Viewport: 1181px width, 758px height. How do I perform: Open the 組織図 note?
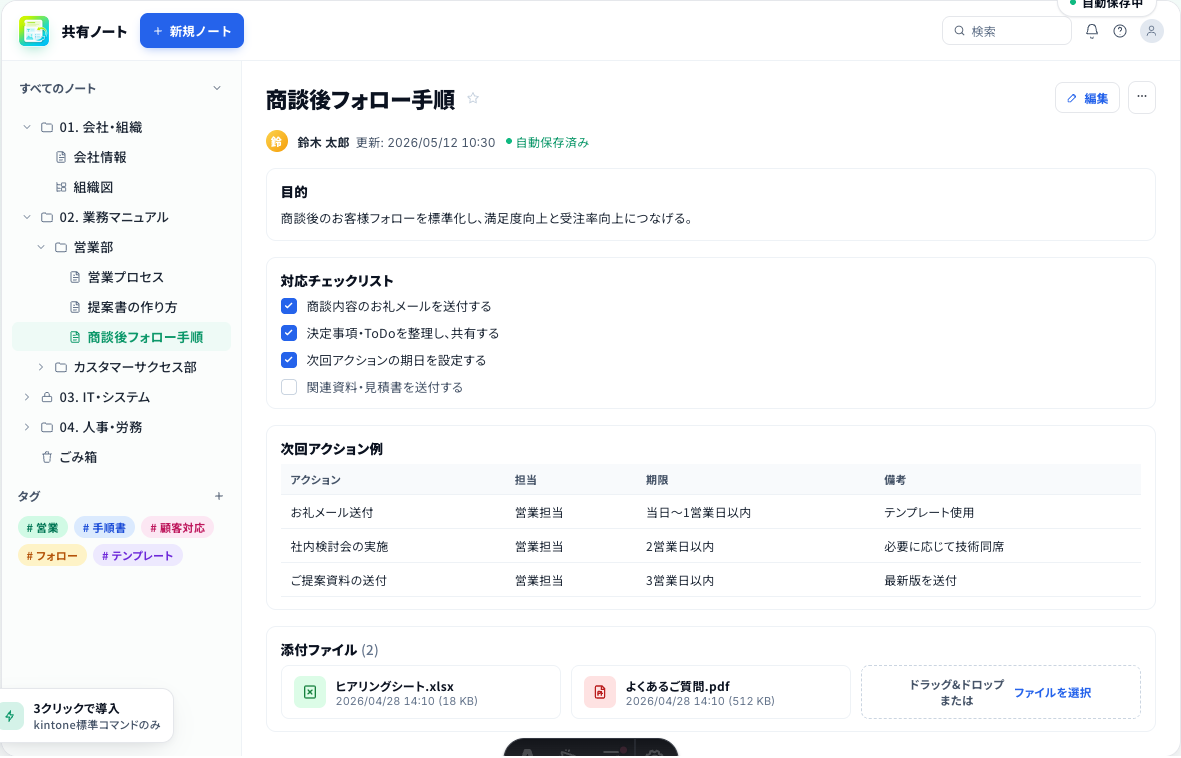(93, 187)
